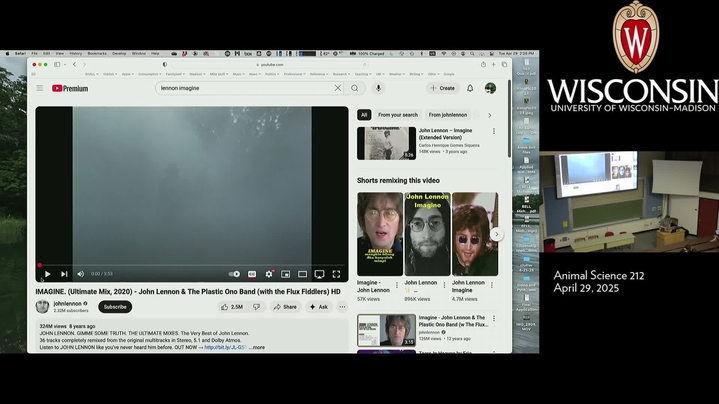Toggle theater mode view
Viewport: 719px width, 404px height.
coord(303,274)
